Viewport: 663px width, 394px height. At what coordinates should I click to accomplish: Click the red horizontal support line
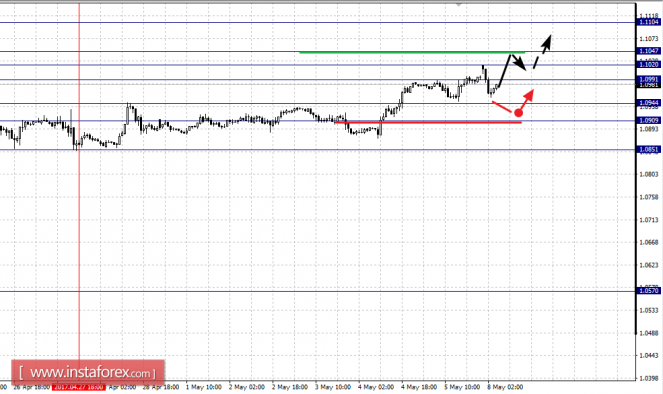(x=428, y=122)
